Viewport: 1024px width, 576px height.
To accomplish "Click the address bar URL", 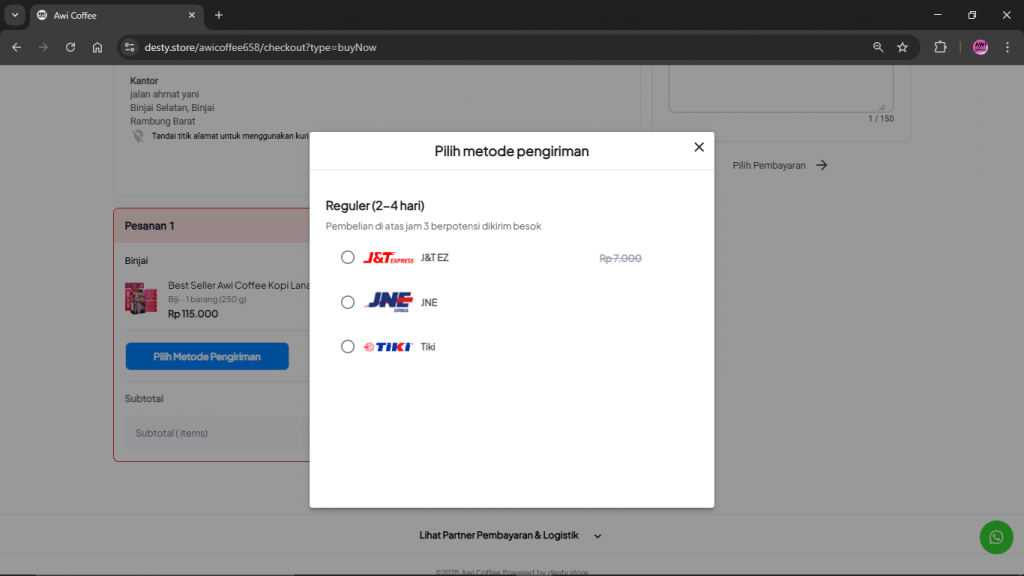I will 260,47.
